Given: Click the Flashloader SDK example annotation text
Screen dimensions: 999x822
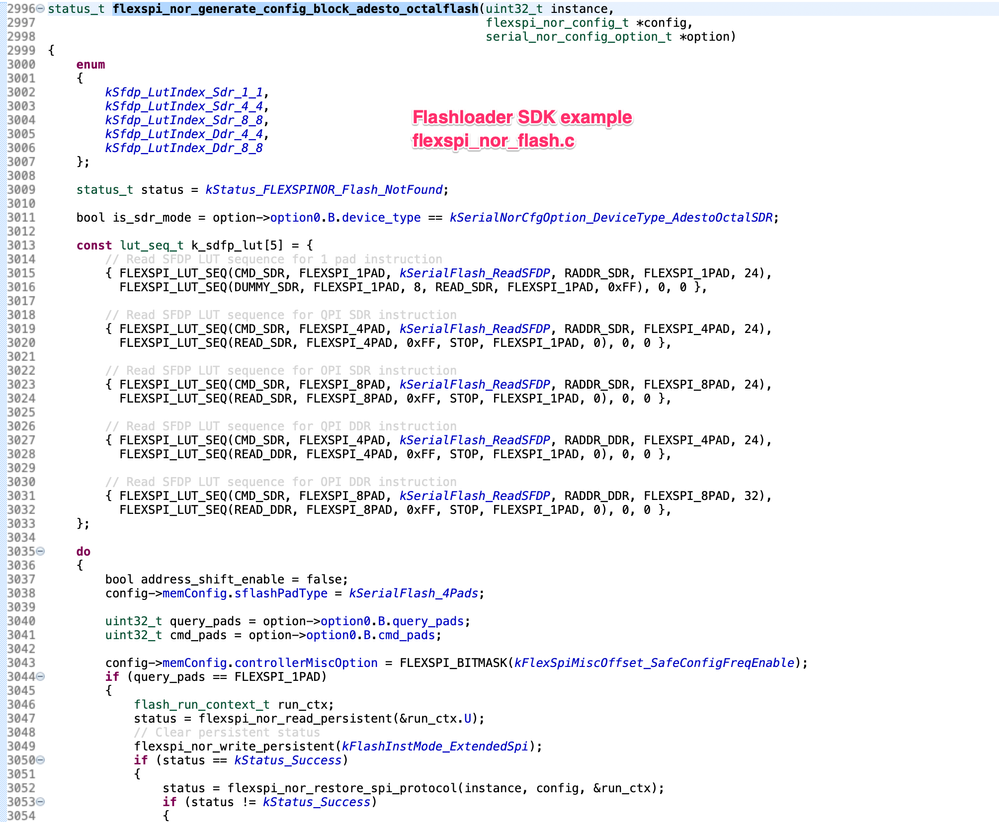Looking at the screenshot, I should click(x=522, y=117).
